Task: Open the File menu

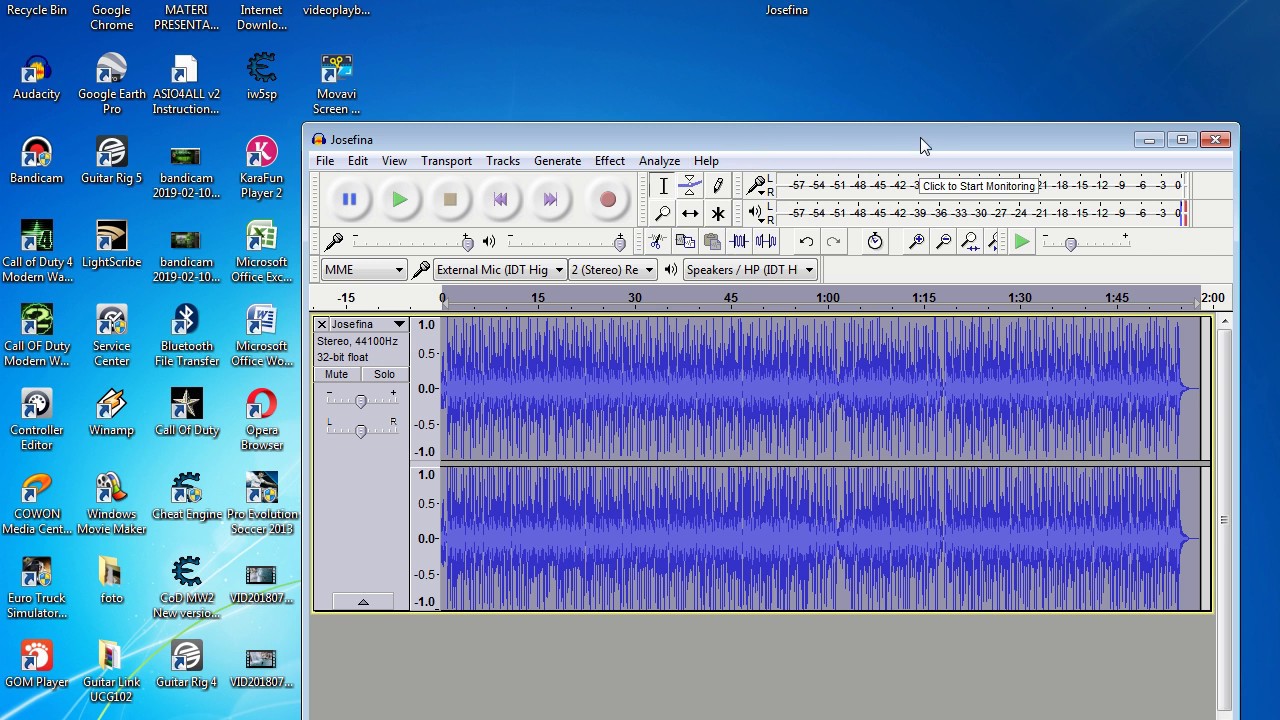Action: [x=325, y=161]
